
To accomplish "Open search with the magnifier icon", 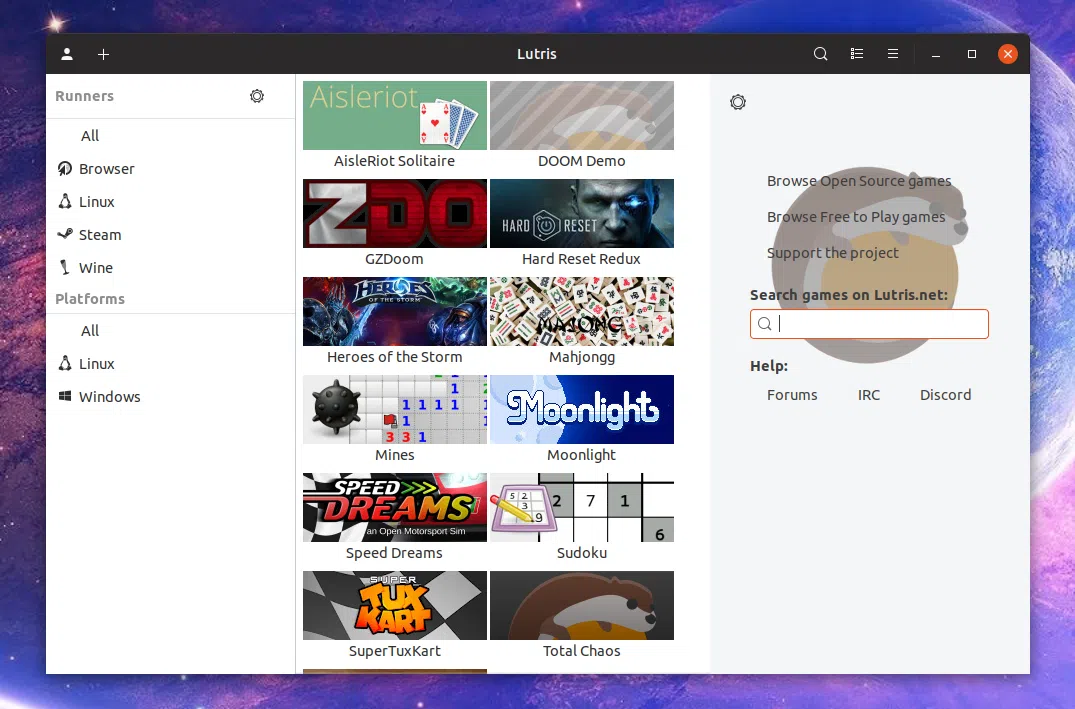I will 820,53.
